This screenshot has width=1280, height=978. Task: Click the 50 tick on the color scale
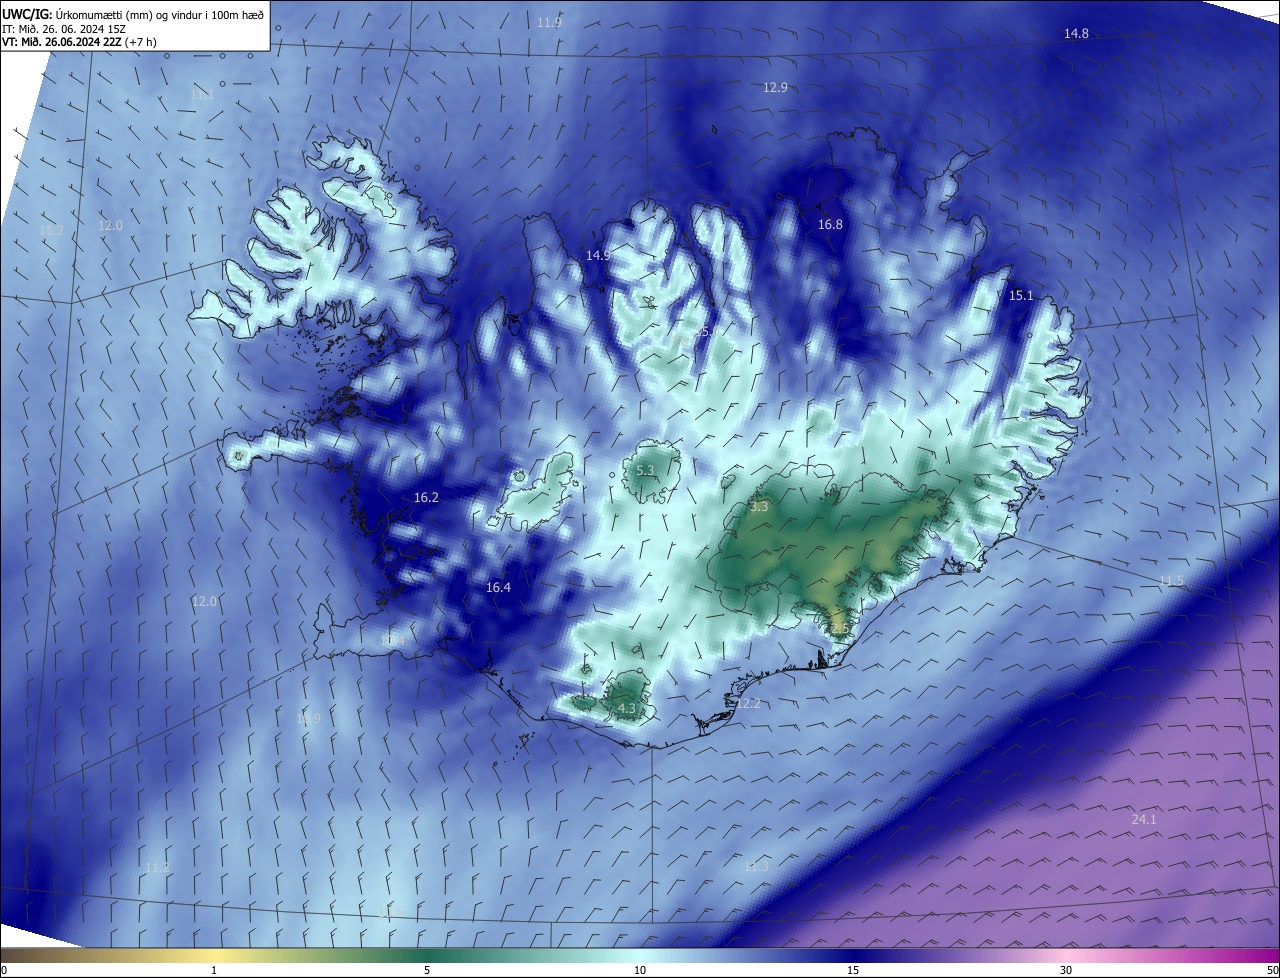point(1272,971)
